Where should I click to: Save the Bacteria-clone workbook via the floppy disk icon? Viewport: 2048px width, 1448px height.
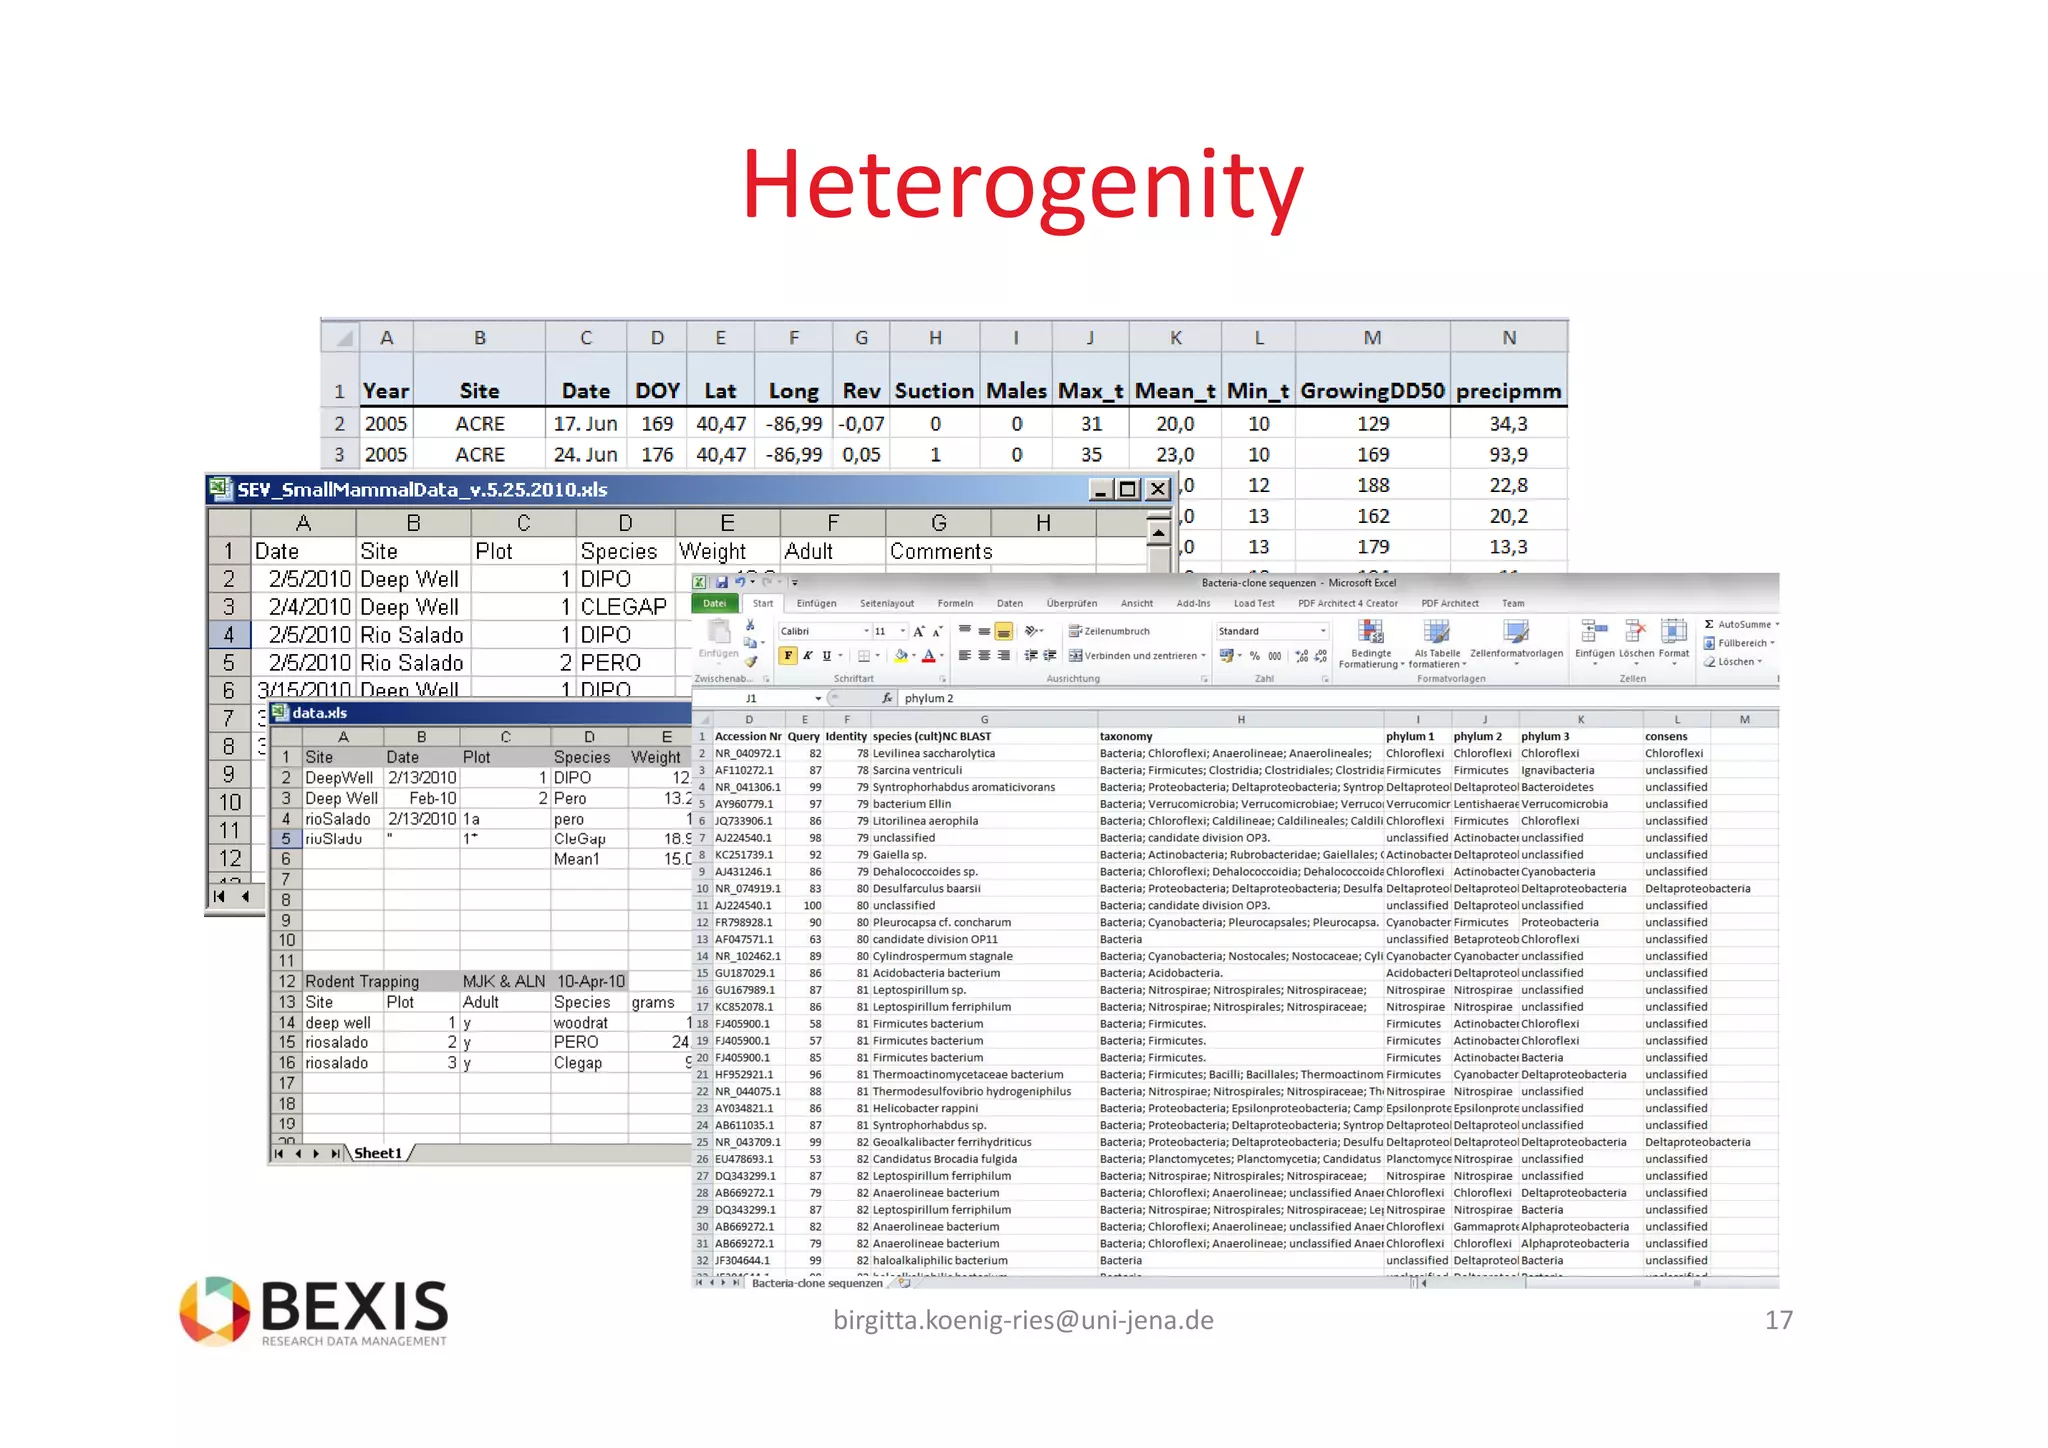721,582
